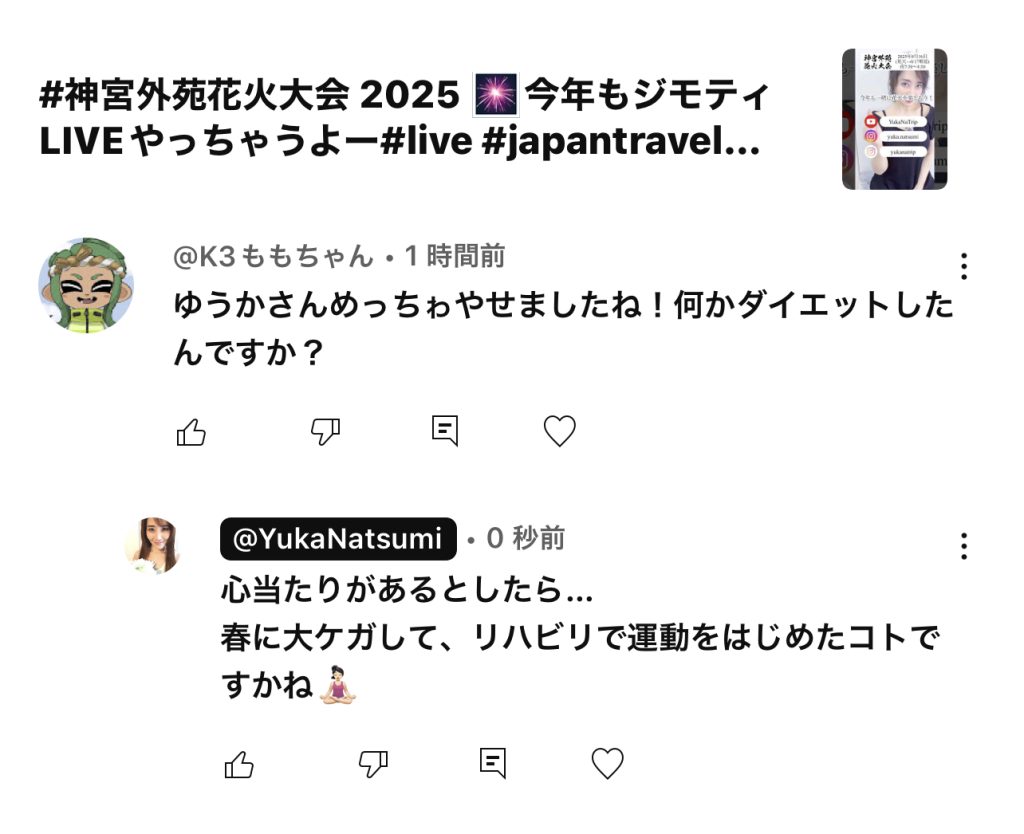Open the YukaNatsumi profile picture

153,546
